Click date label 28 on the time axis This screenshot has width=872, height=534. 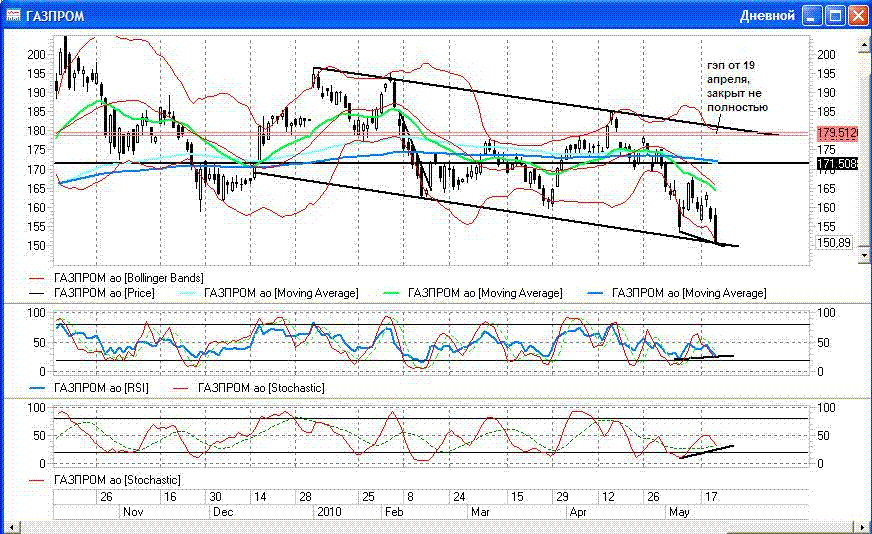[x=305, y=497]
